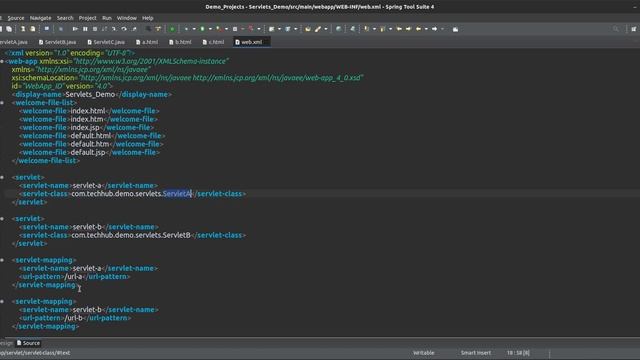Click the Suspend (pause) debug icon
640x360 pixels.
point(85,29)
